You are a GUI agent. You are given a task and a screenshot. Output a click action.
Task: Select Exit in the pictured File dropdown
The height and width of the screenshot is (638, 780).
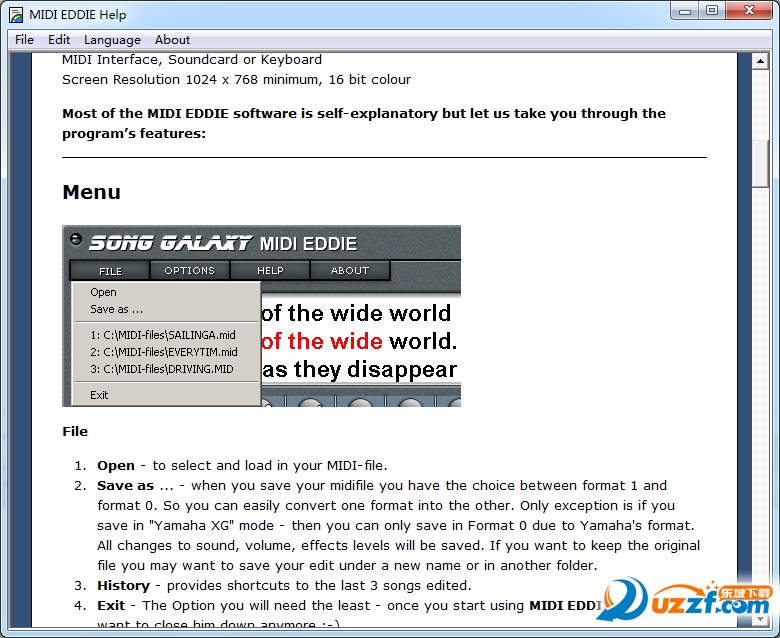coord(99,395)
